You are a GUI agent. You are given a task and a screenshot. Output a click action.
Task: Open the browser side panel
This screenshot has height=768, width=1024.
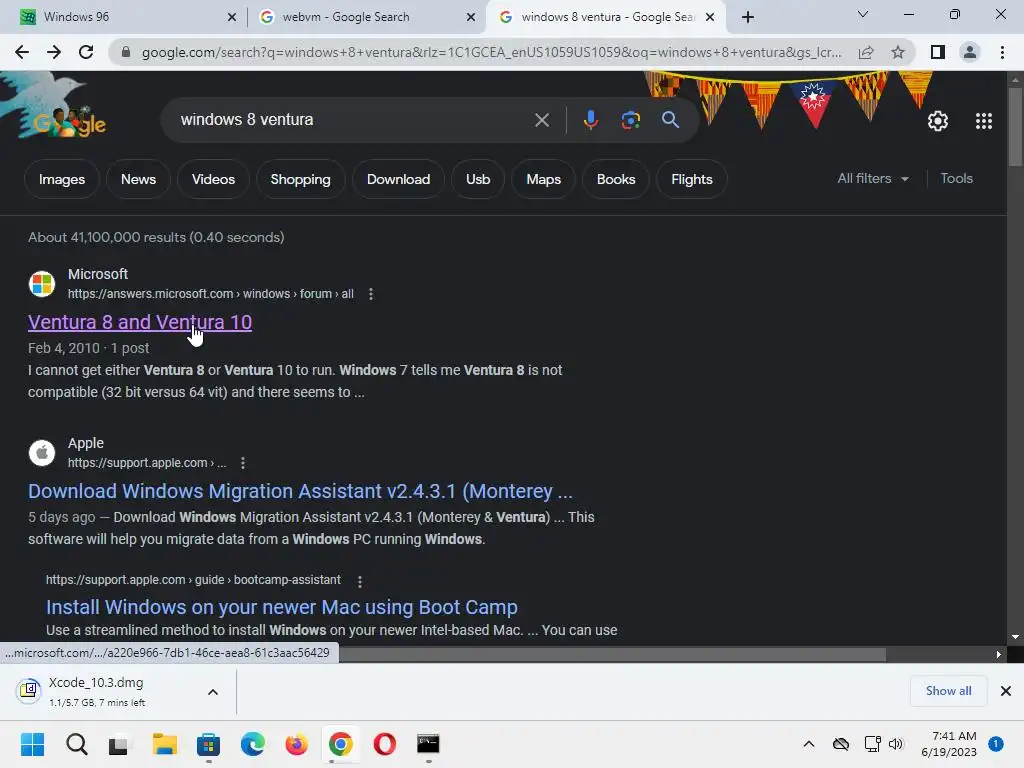(x=938, y=52)
